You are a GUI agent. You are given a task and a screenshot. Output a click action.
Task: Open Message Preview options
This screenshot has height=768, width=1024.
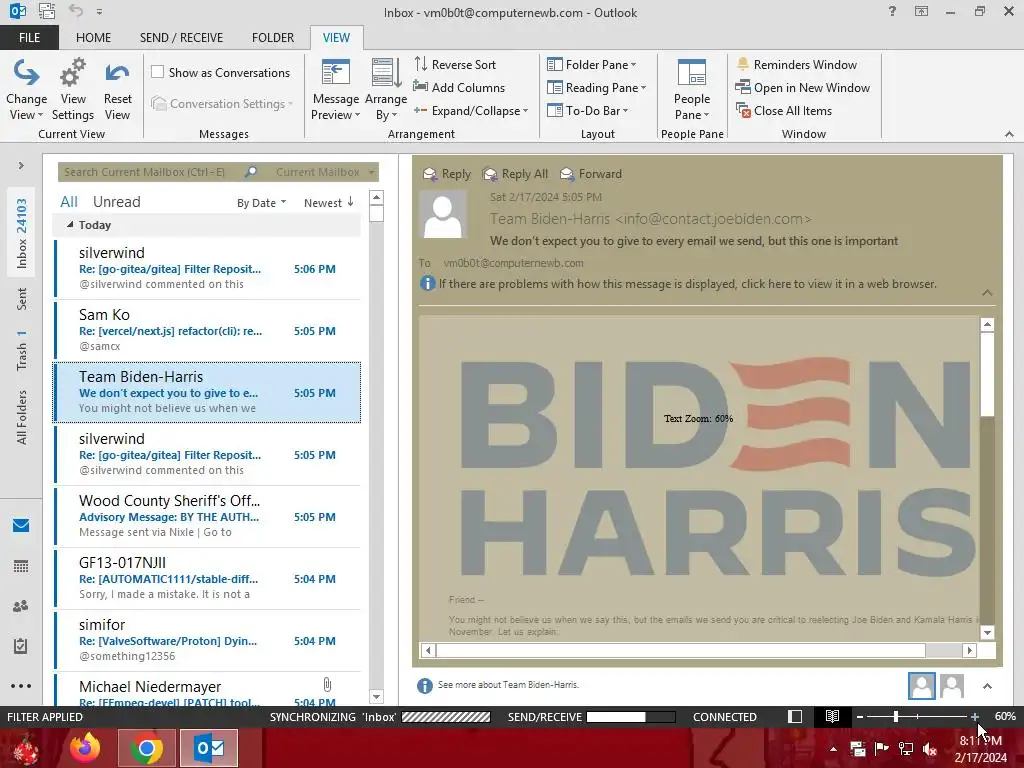(x=336, y=90)
